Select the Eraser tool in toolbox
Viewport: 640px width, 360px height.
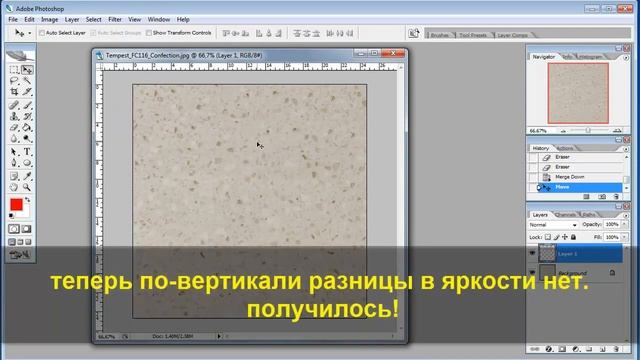point(14,127)
